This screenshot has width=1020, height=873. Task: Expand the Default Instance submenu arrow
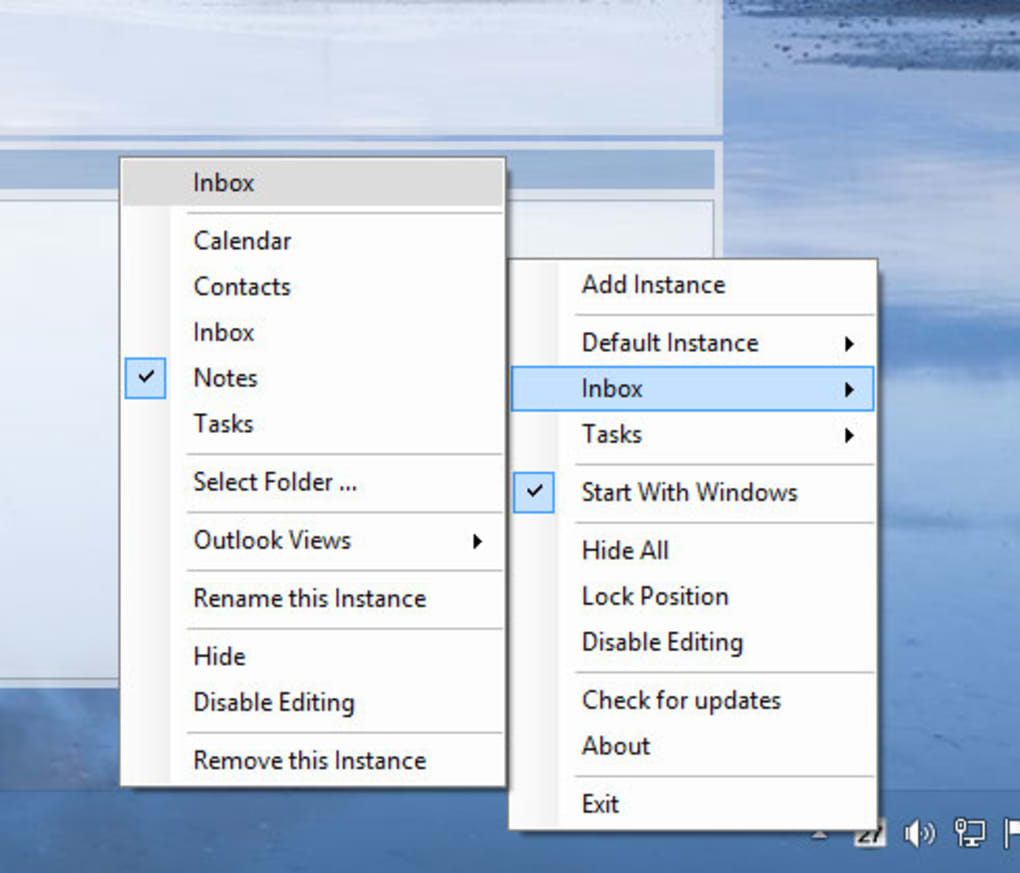coord(848,343)
